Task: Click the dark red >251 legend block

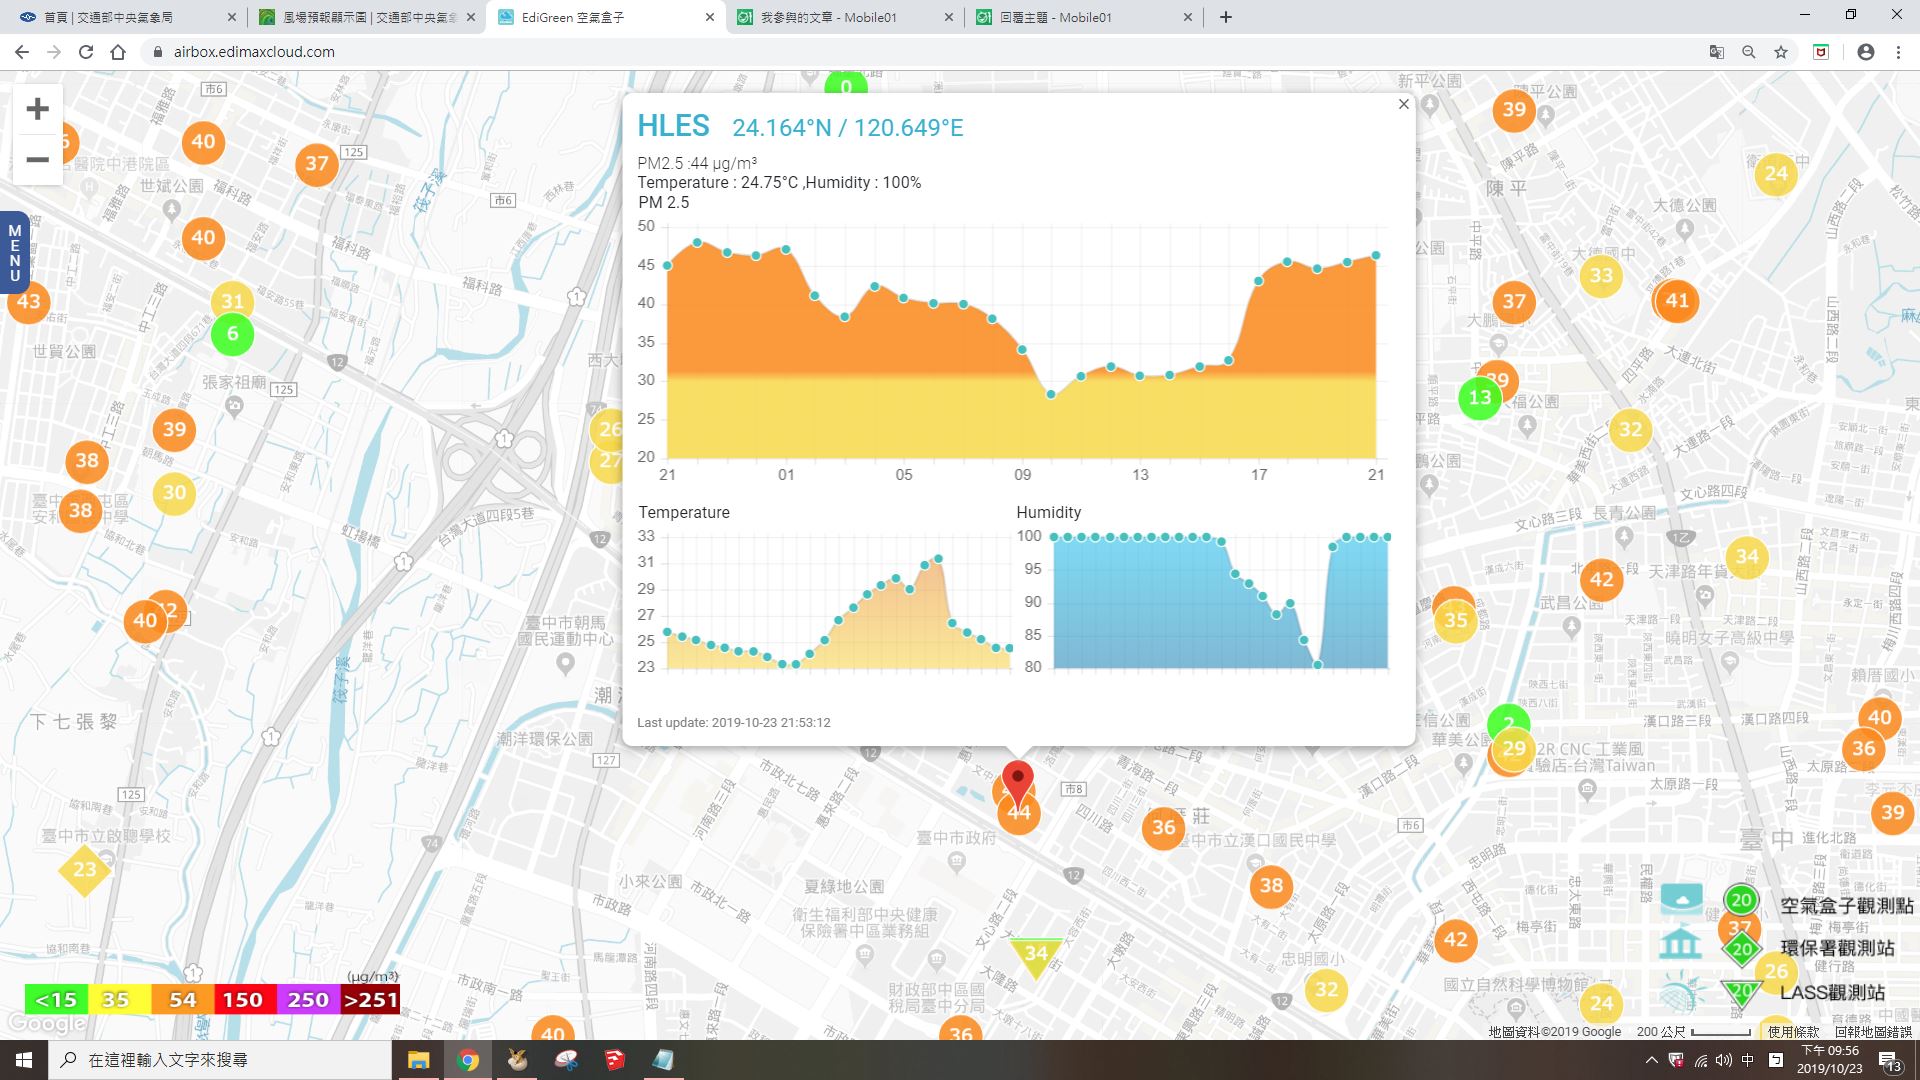Action: coord(370,999)
